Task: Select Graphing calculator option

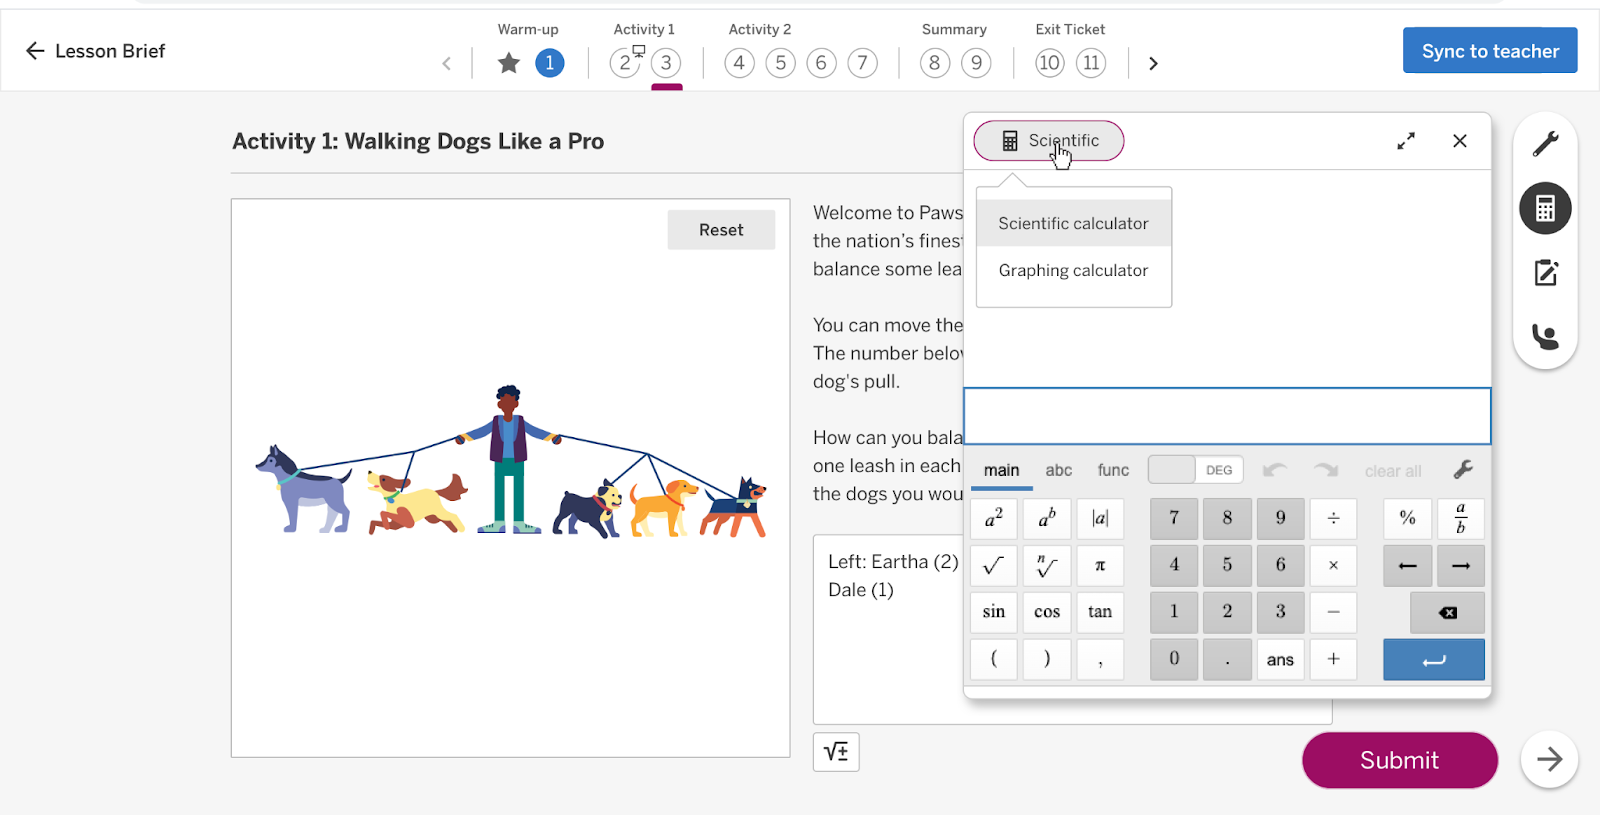Action: (x=1073, y=271)
